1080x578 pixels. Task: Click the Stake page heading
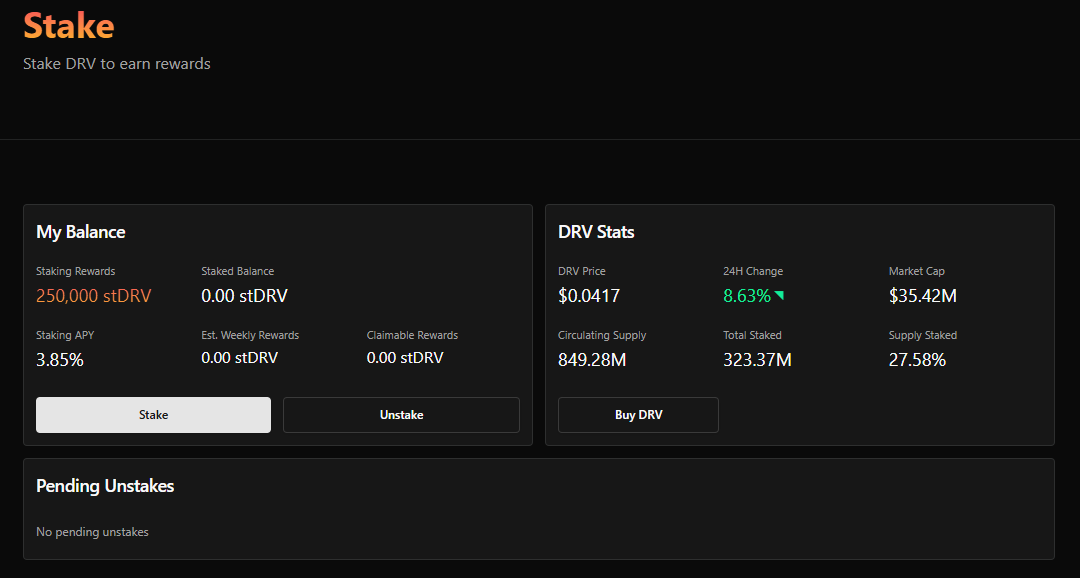[68, 27]
